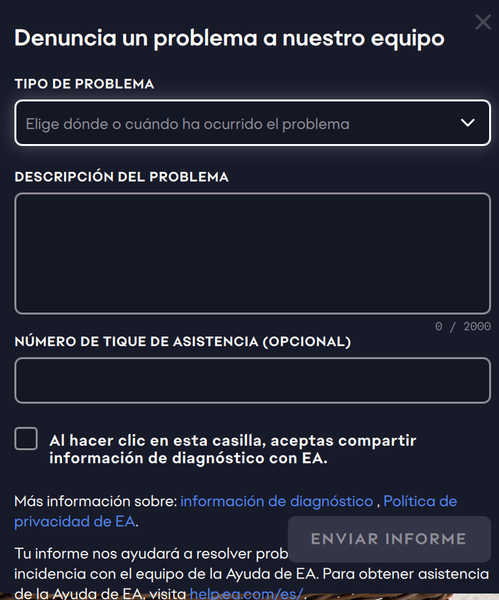Focus the Descripción del problema text area

click(x=253, y=253)
